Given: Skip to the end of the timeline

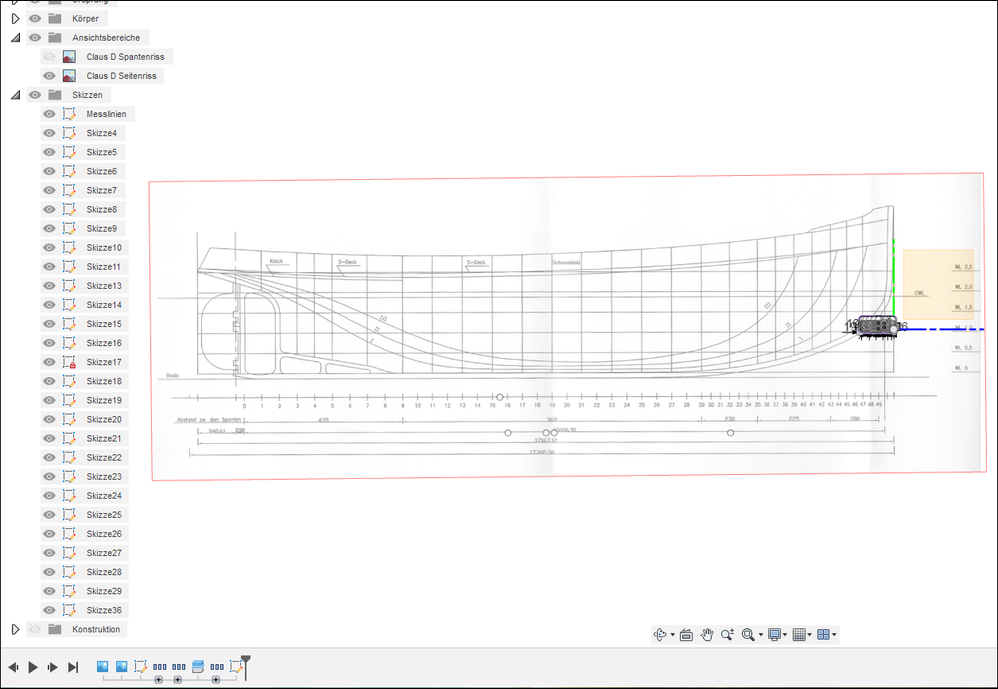Looking at the screenshot, I should pyautogui.click(x=73, y=667).
